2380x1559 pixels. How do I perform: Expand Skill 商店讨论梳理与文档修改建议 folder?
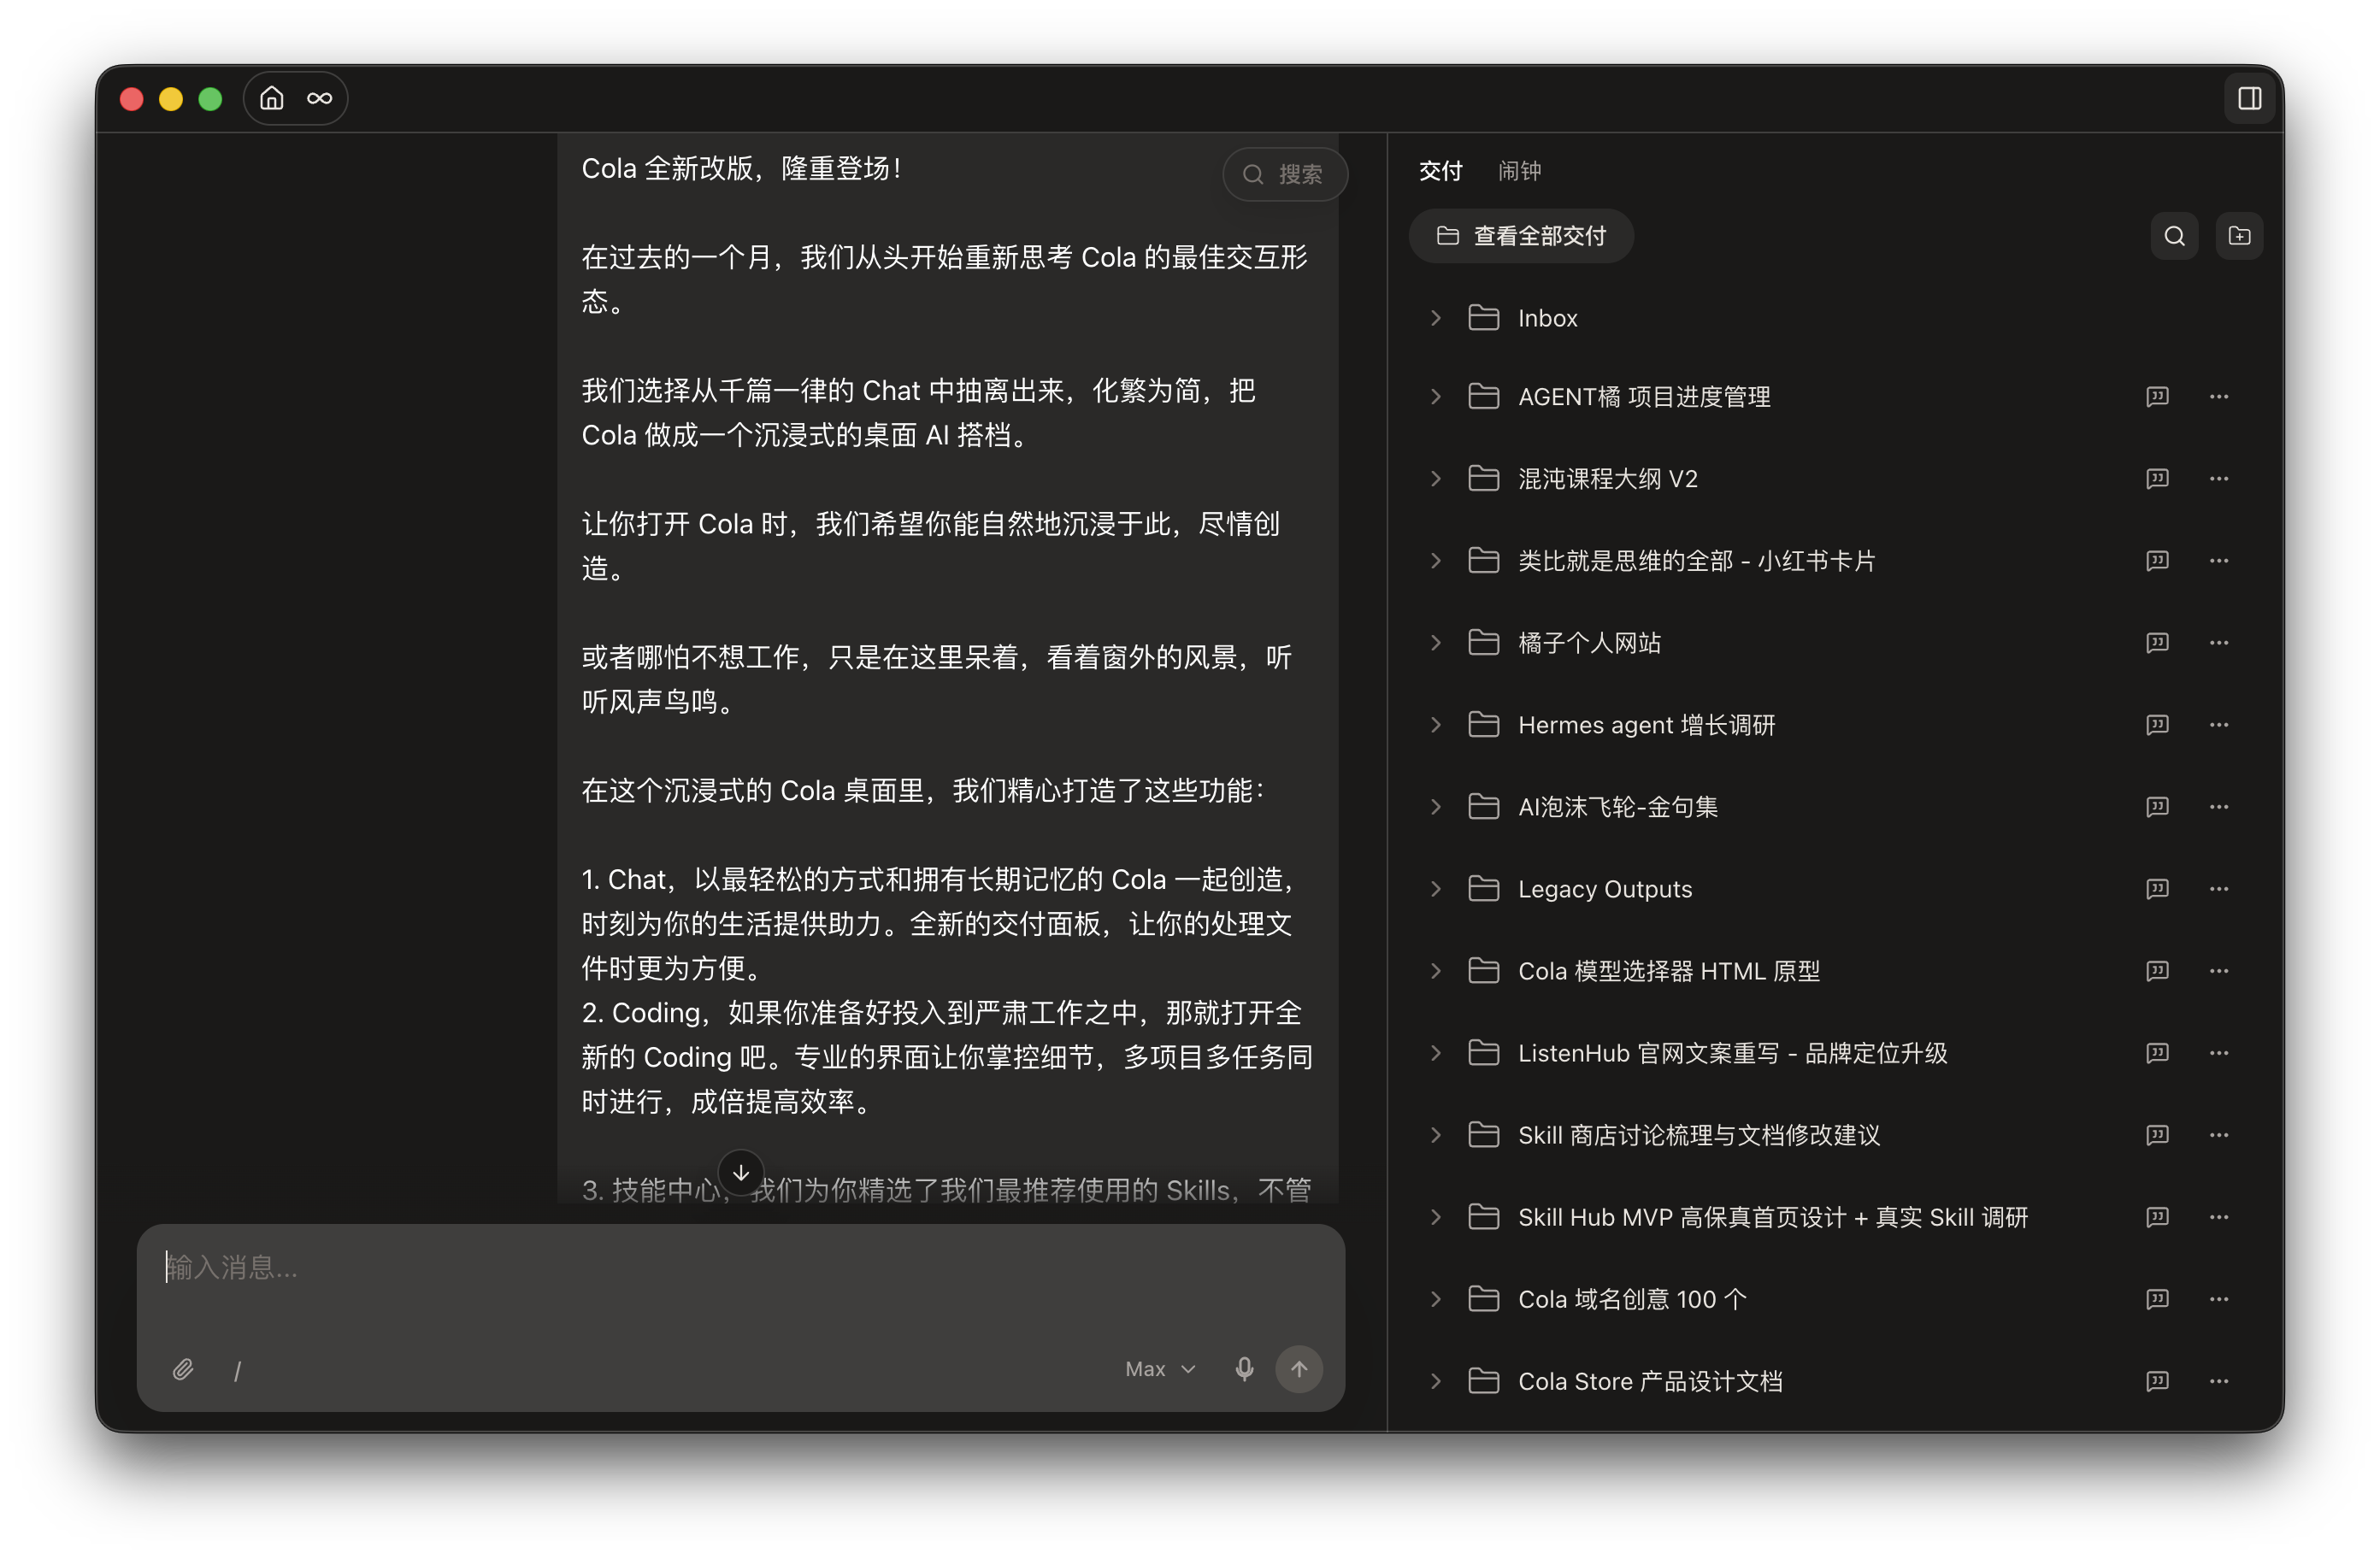(x=1436, y=1135)
